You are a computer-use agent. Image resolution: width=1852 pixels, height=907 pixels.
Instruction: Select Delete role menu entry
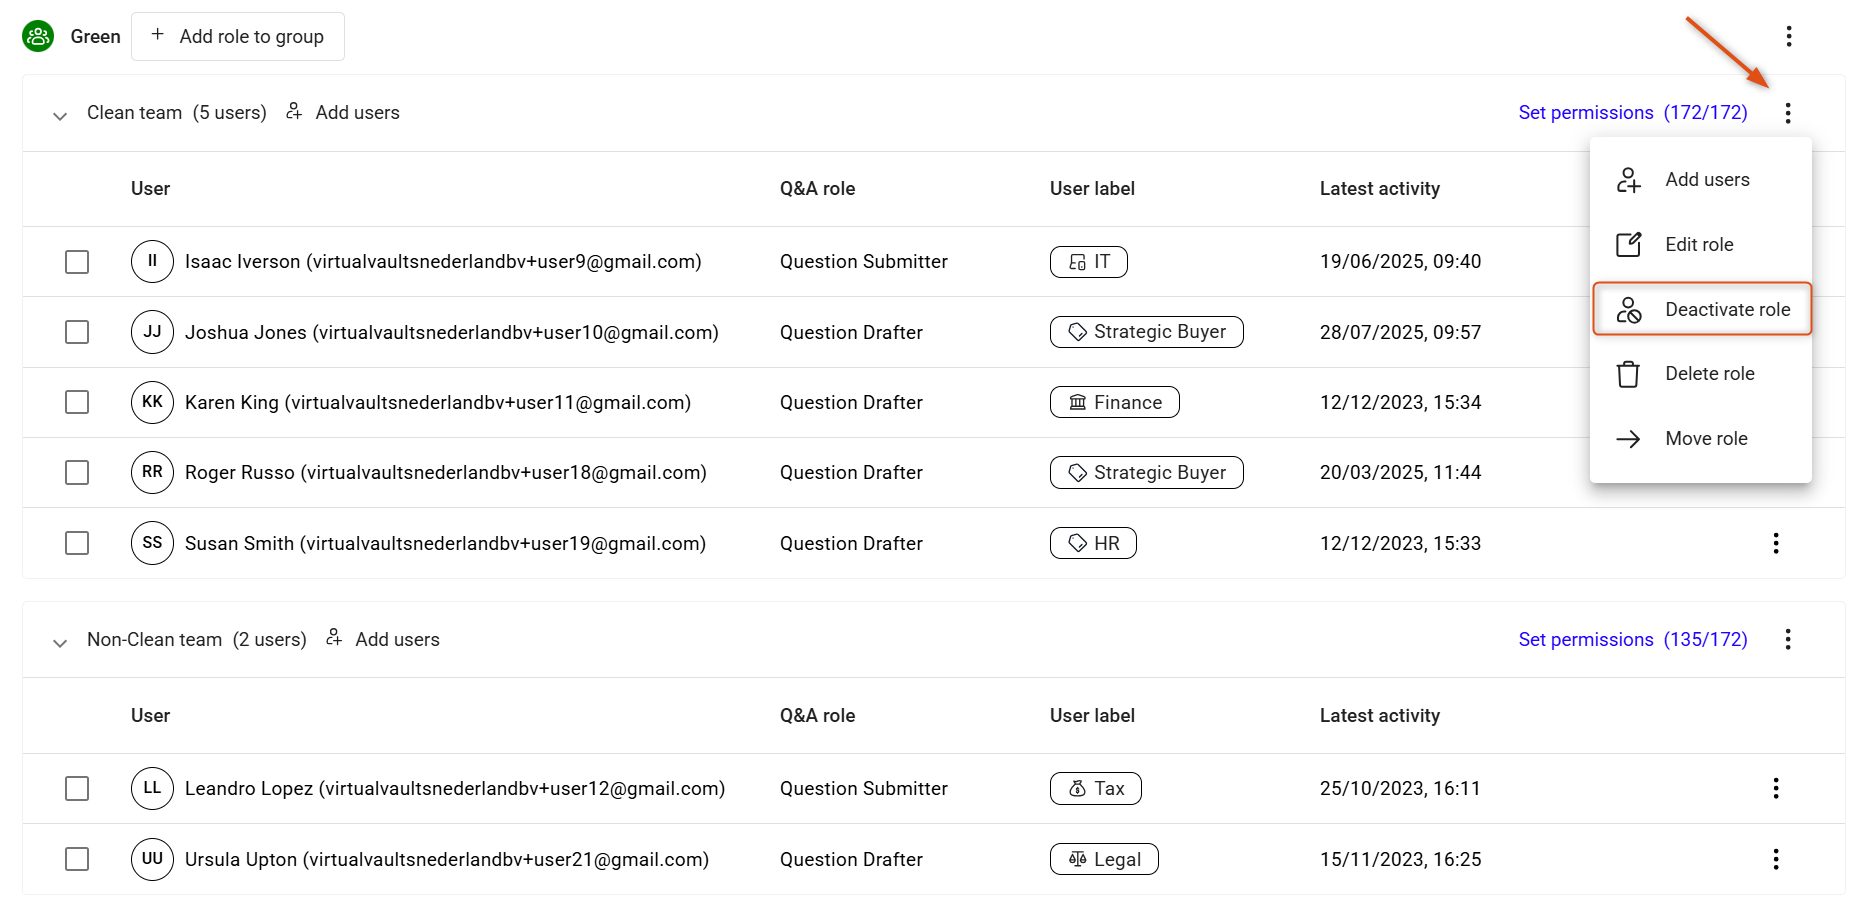pyautogui.click(x=1700, y=374)
